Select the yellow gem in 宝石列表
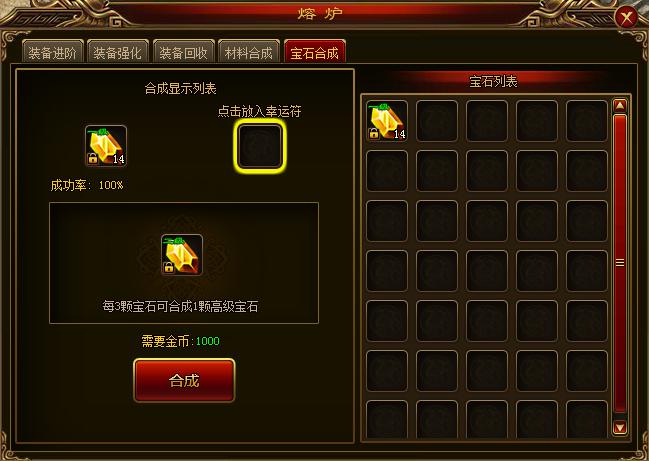Image resolution: width=649 pixels, height=461 pixels. coord(387,121)
